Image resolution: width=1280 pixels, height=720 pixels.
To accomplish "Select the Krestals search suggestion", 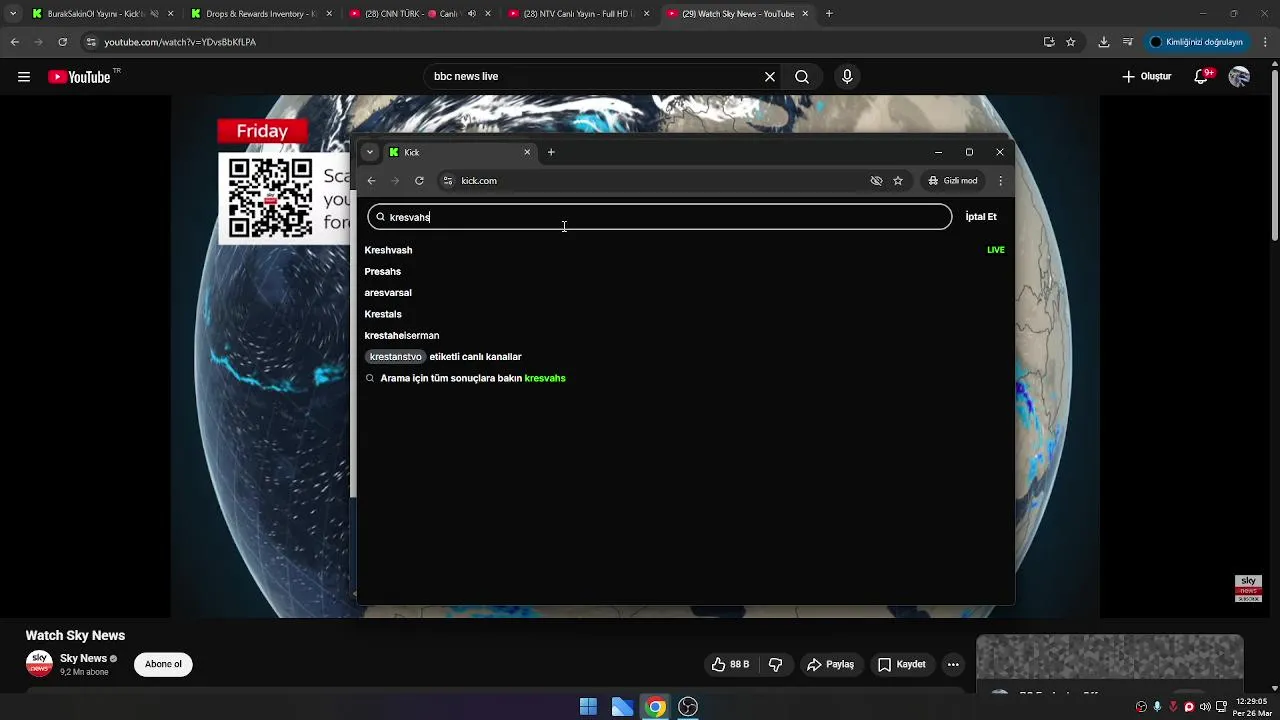I will tap(383, 314).
